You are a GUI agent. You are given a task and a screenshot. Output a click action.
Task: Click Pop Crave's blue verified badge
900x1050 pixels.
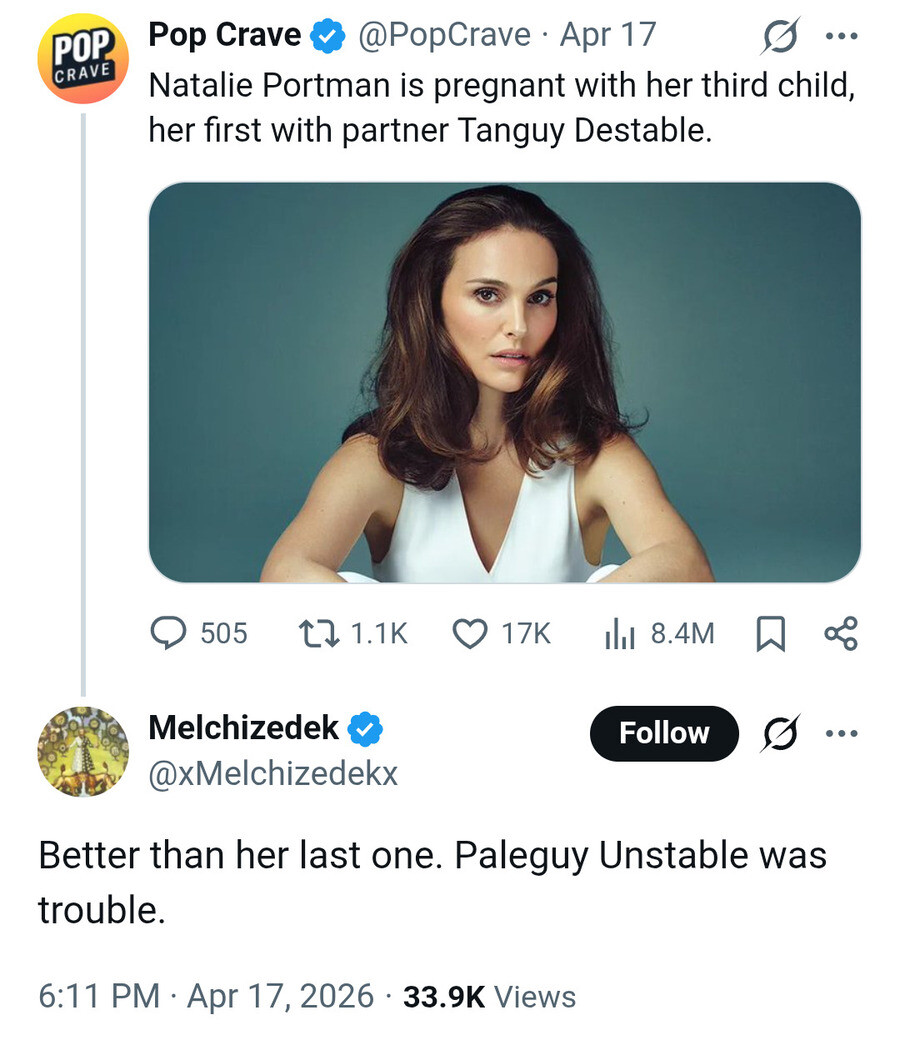tap(325, 36)
